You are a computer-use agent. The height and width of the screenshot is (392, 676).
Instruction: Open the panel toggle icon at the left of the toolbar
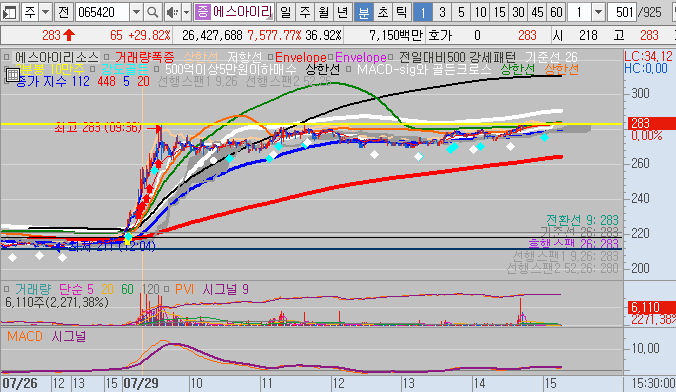click(x=9, y=12)
